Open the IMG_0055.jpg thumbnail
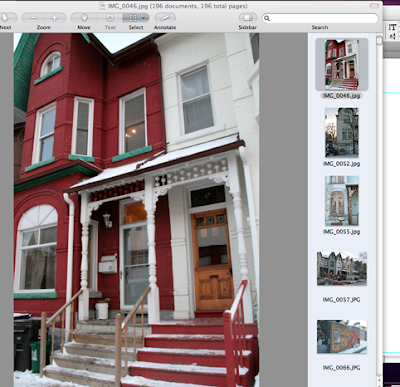This screenshot has width=400, height=387. click(x=342, y=201)
